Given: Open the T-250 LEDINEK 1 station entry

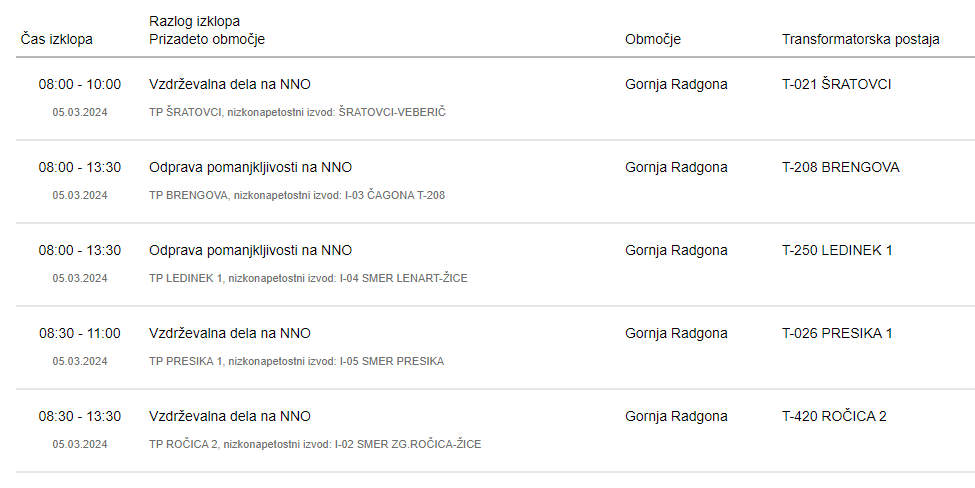Looking at the screenshot, I should (837, 250).
